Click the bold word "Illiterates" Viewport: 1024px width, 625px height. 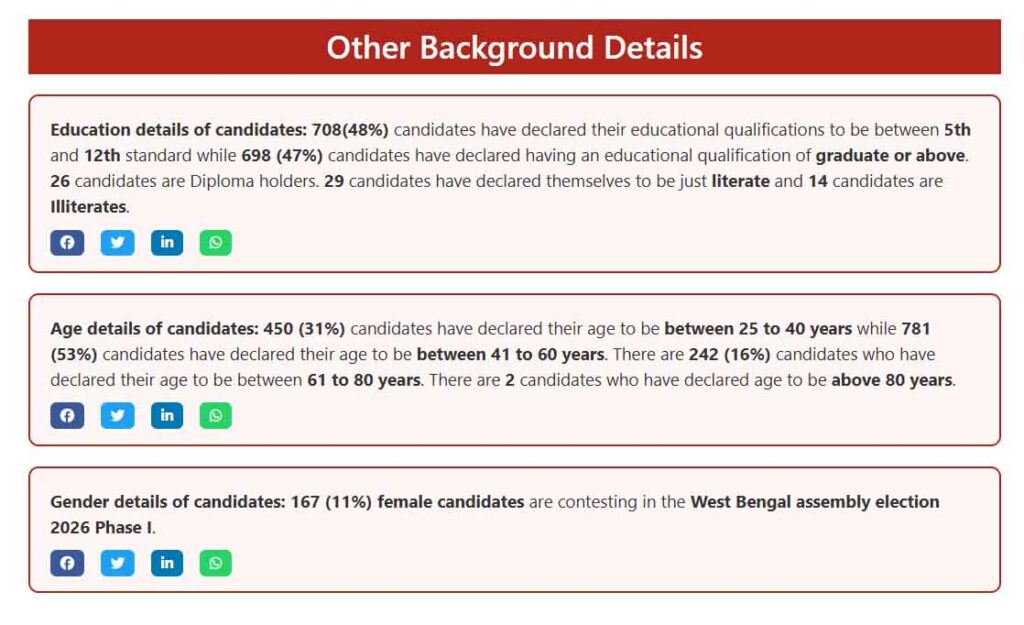click(88, 207)
